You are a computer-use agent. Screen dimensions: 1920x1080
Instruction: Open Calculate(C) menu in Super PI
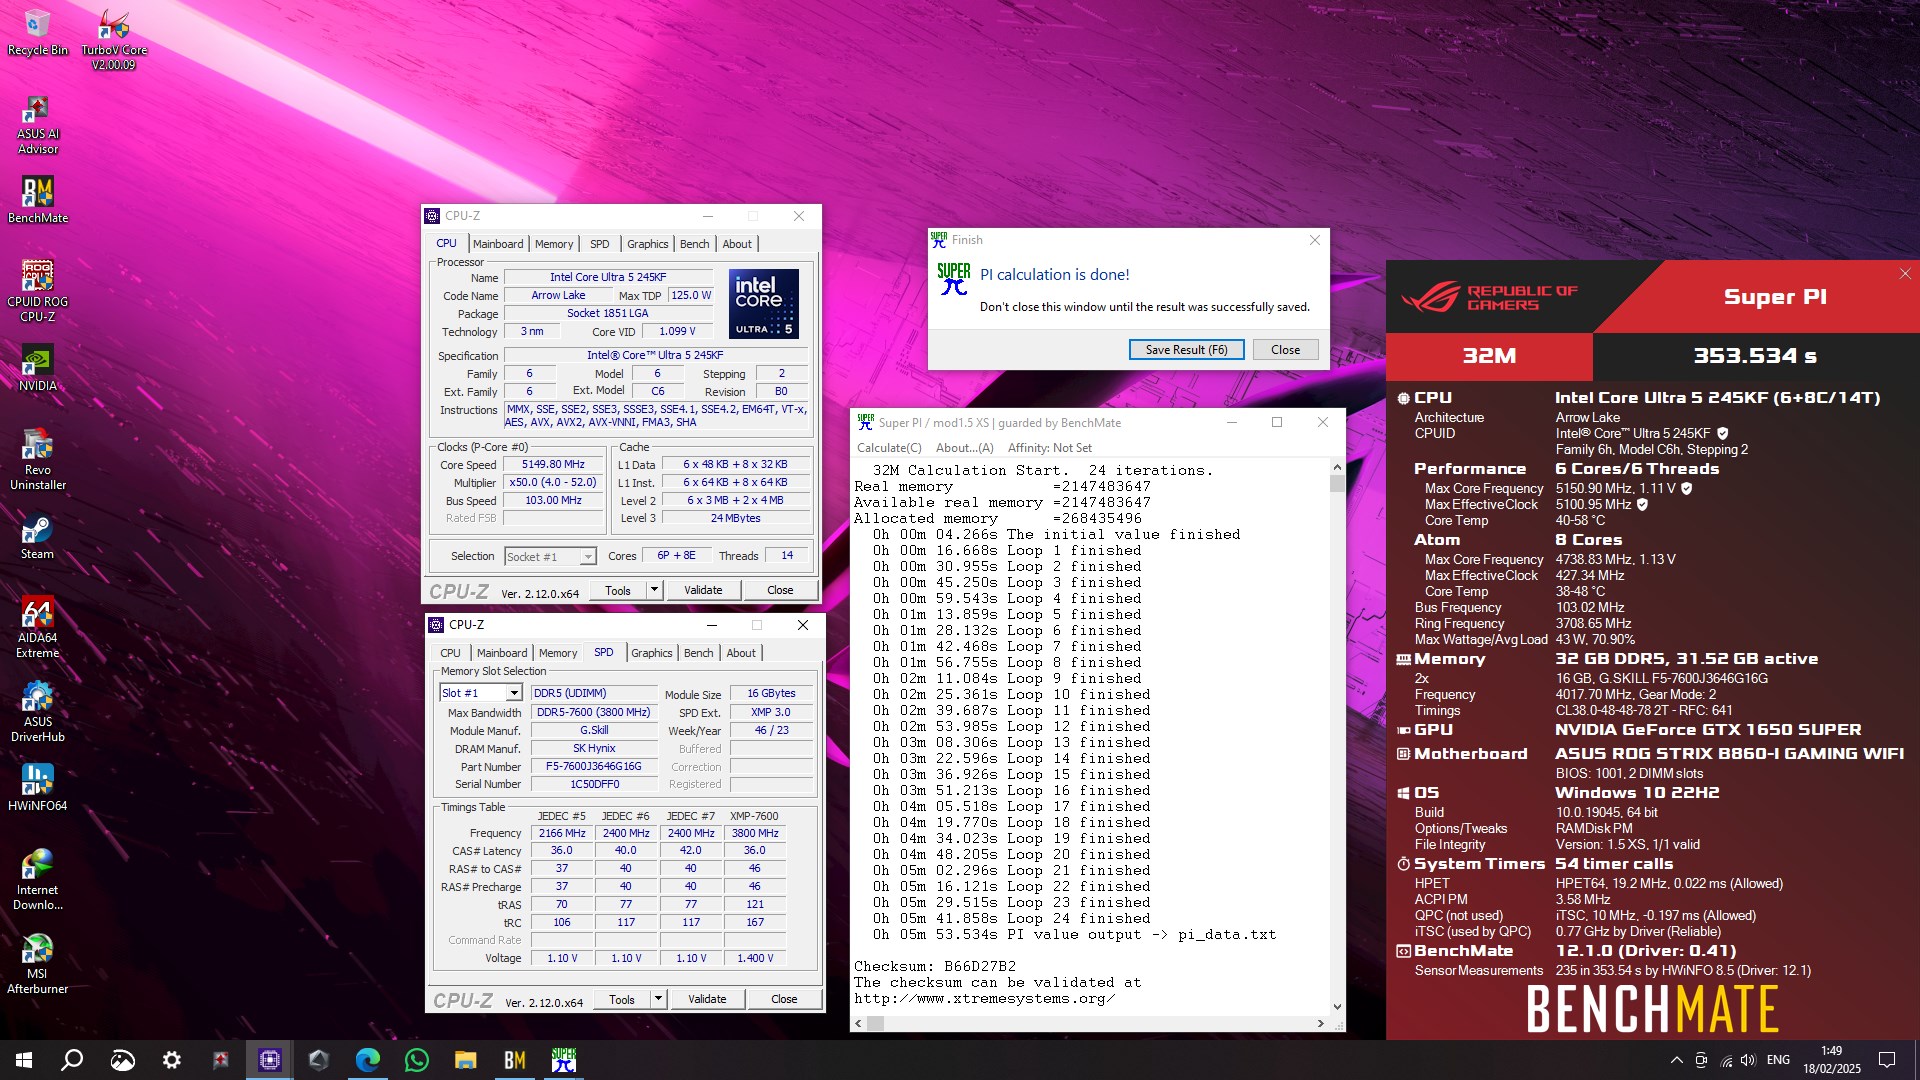889,448
